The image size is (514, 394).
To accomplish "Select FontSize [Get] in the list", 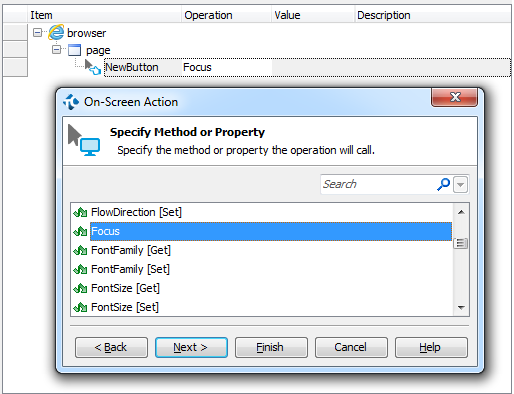I will 126,288.
